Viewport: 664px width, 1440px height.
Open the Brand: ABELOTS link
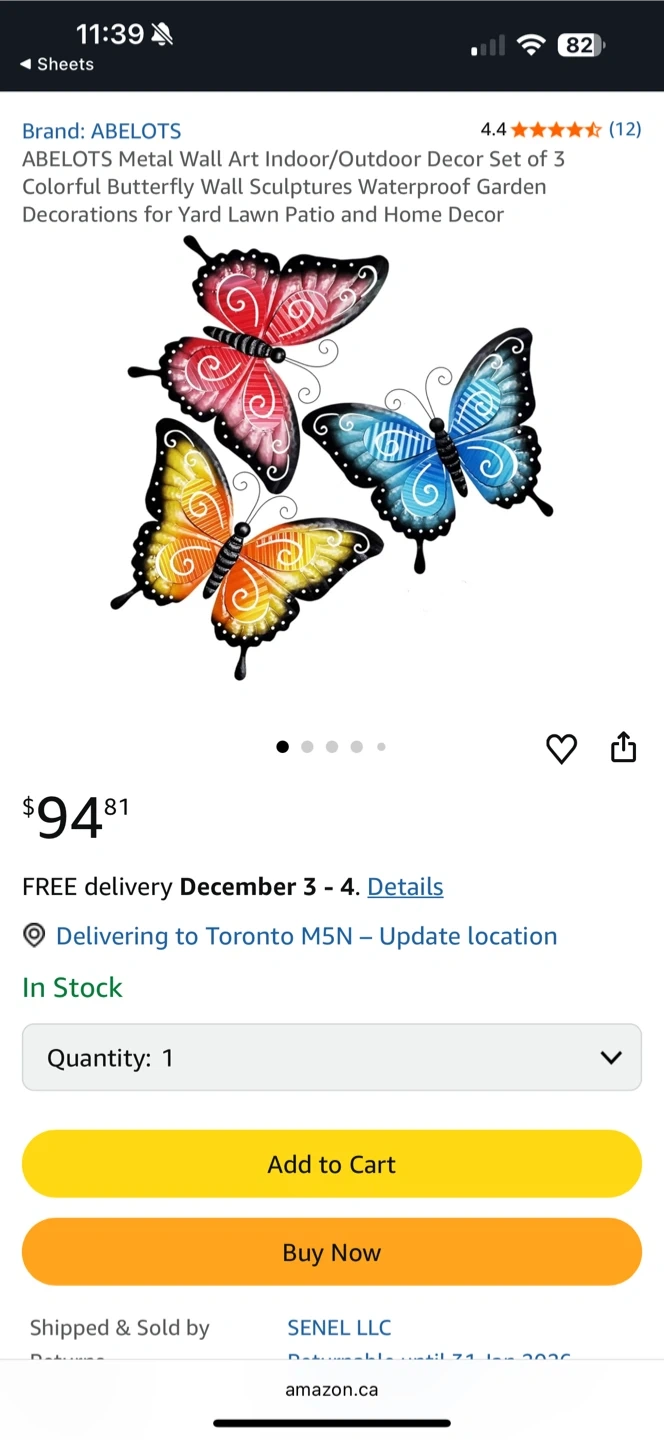point(102,131)
